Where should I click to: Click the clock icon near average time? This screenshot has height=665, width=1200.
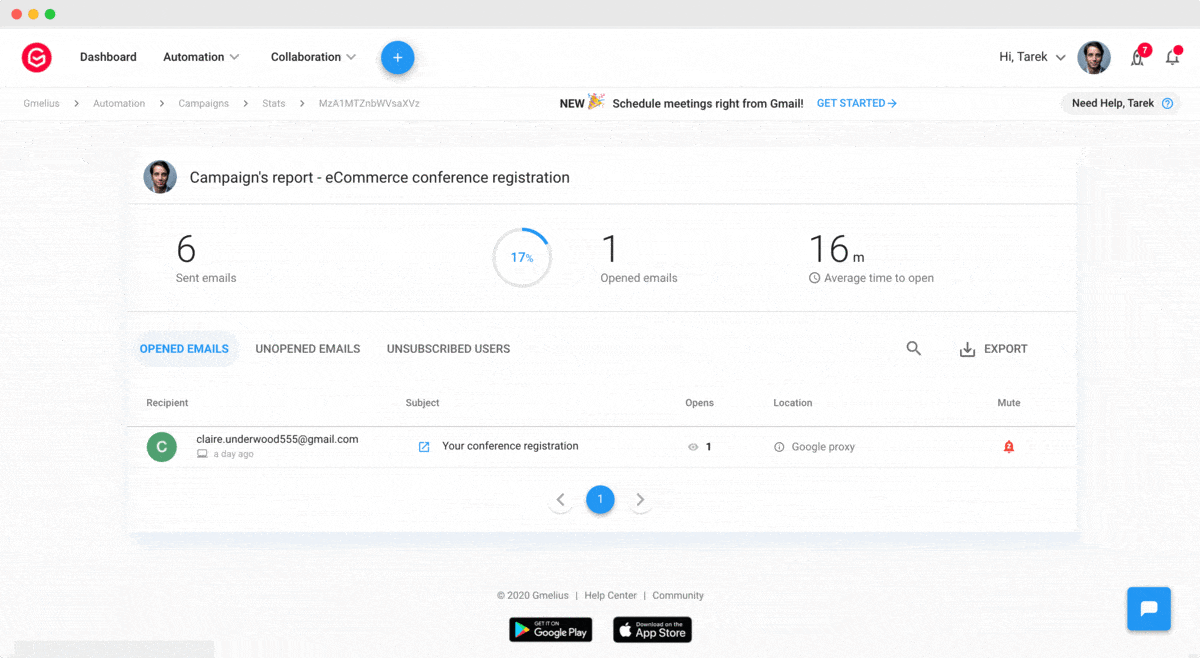point(814,278)
